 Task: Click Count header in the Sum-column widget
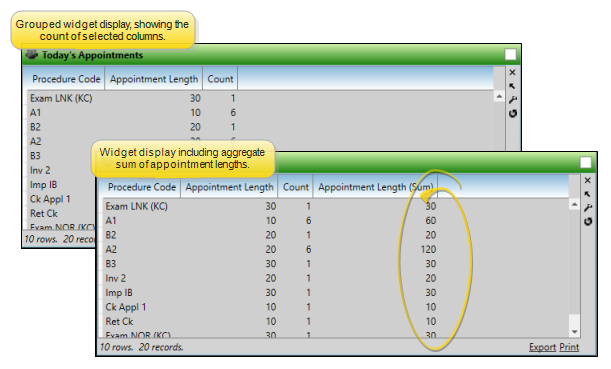pyautogui.click(x=295, y=187)
